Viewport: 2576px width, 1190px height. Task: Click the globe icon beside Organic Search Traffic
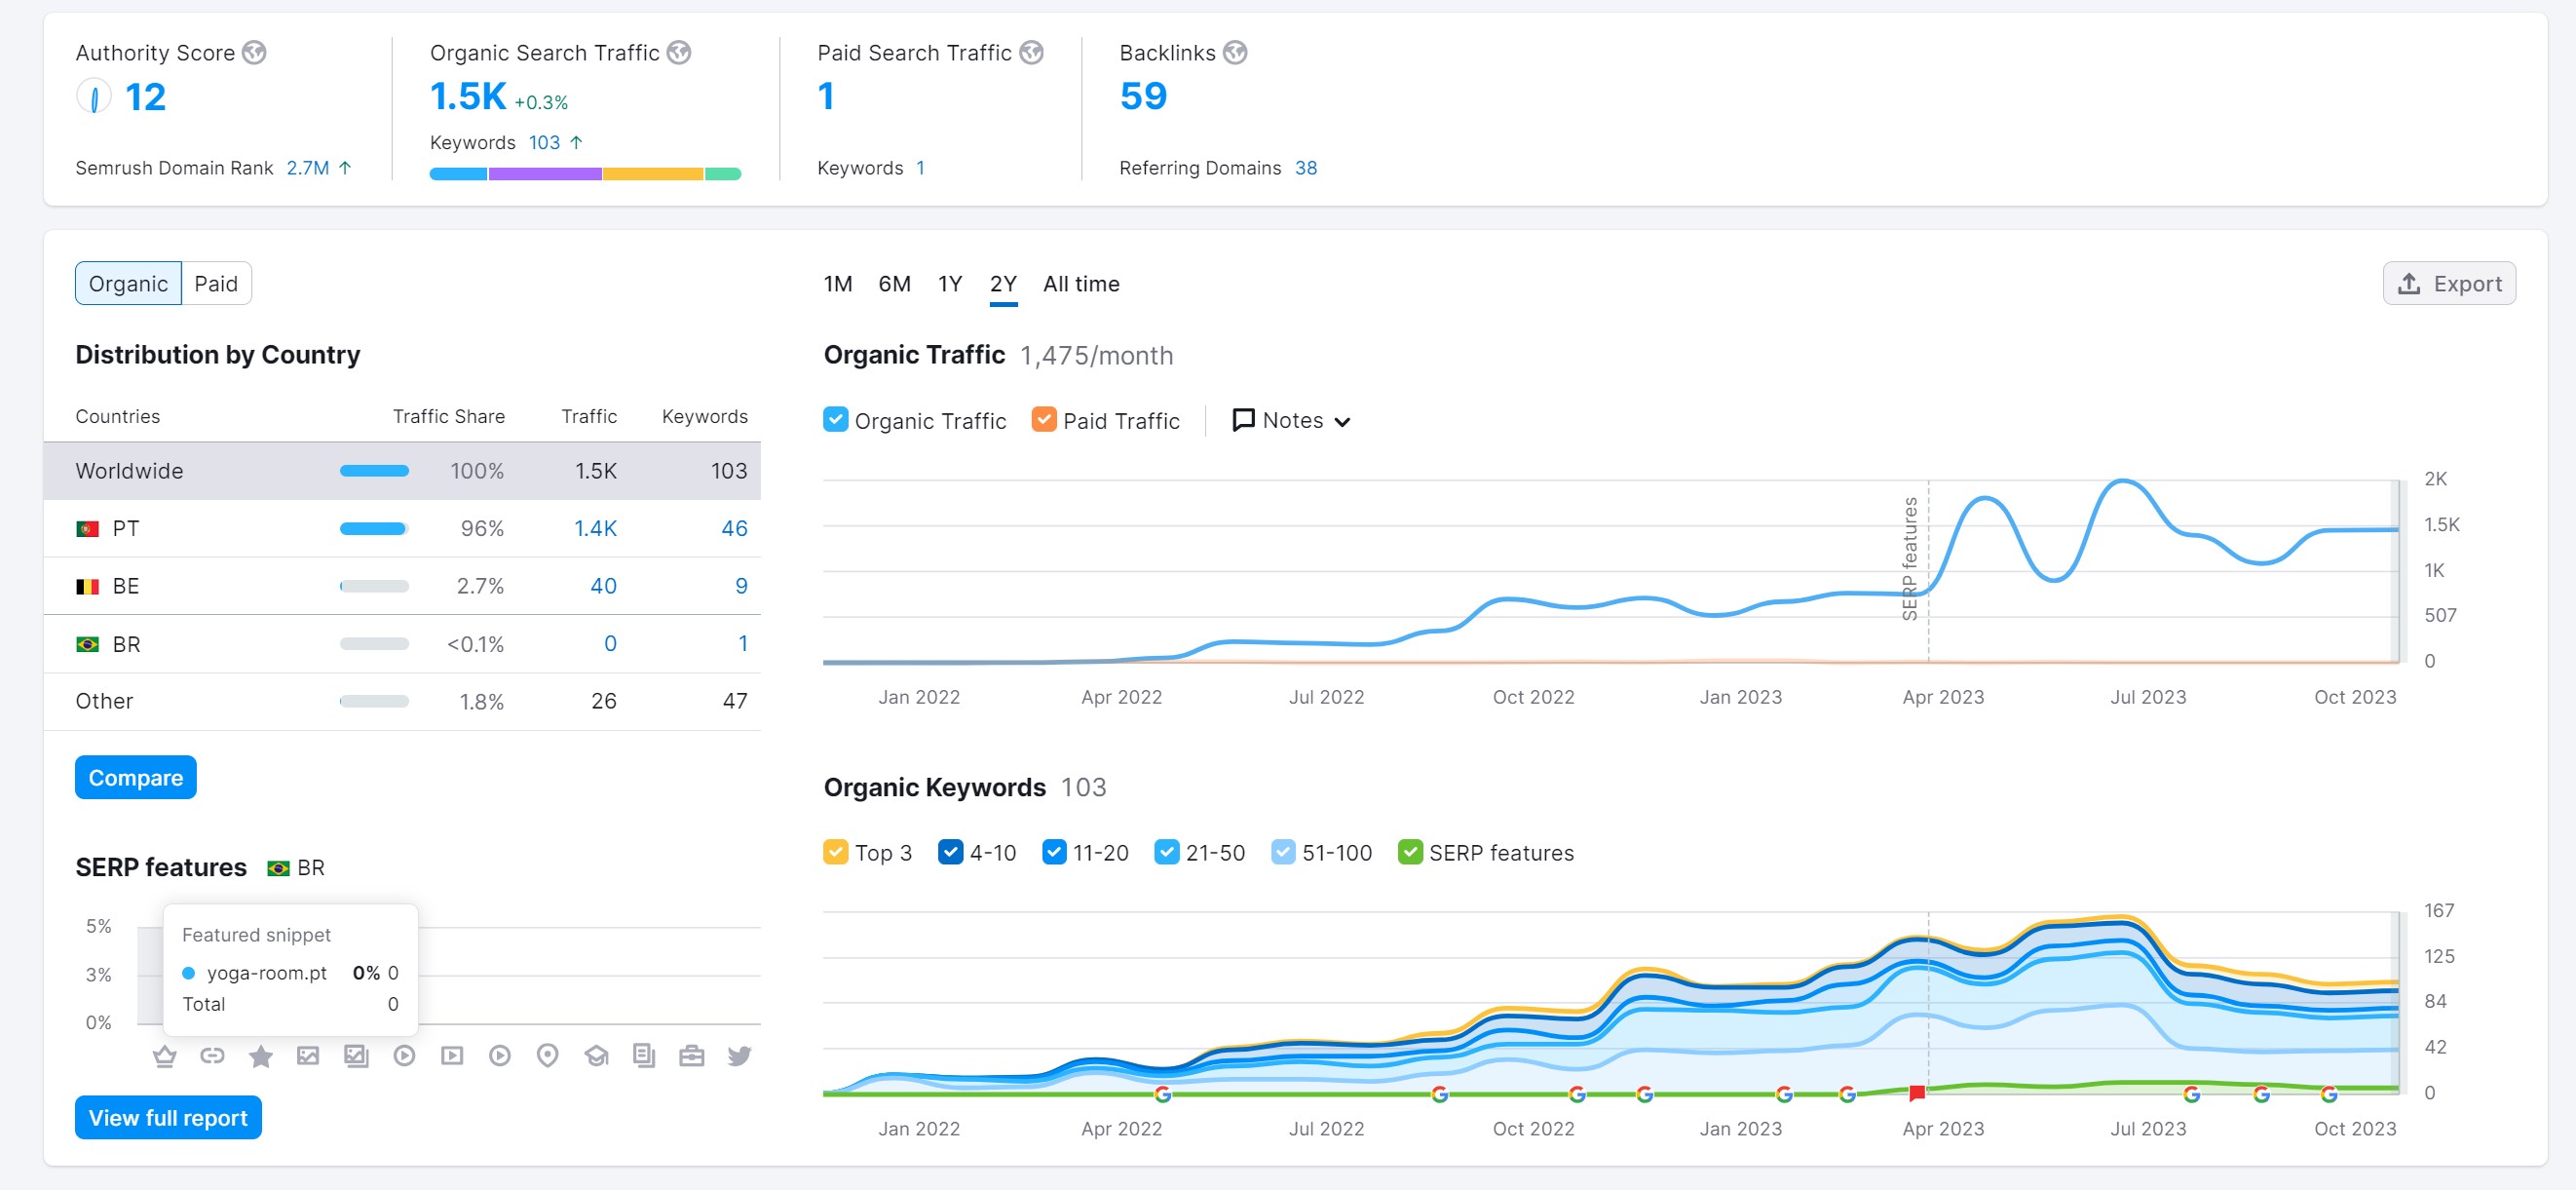679,52
